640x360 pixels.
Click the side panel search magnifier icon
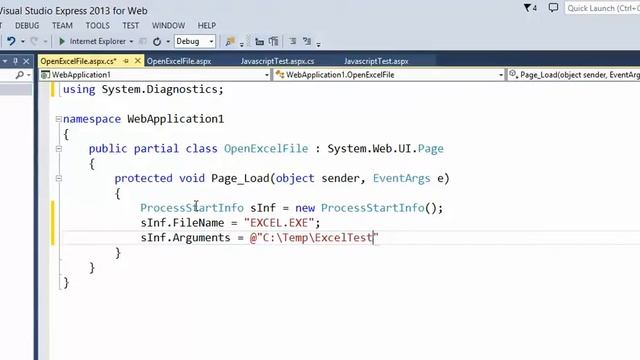click(19, 75)
